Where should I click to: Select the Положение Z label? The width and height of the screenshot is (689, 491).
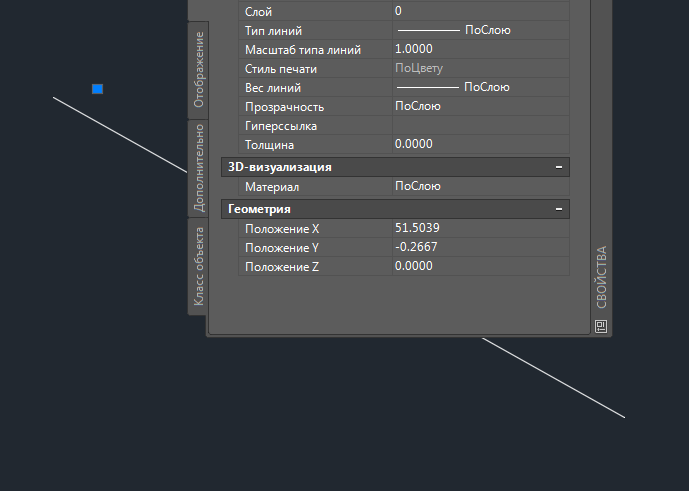282,267
